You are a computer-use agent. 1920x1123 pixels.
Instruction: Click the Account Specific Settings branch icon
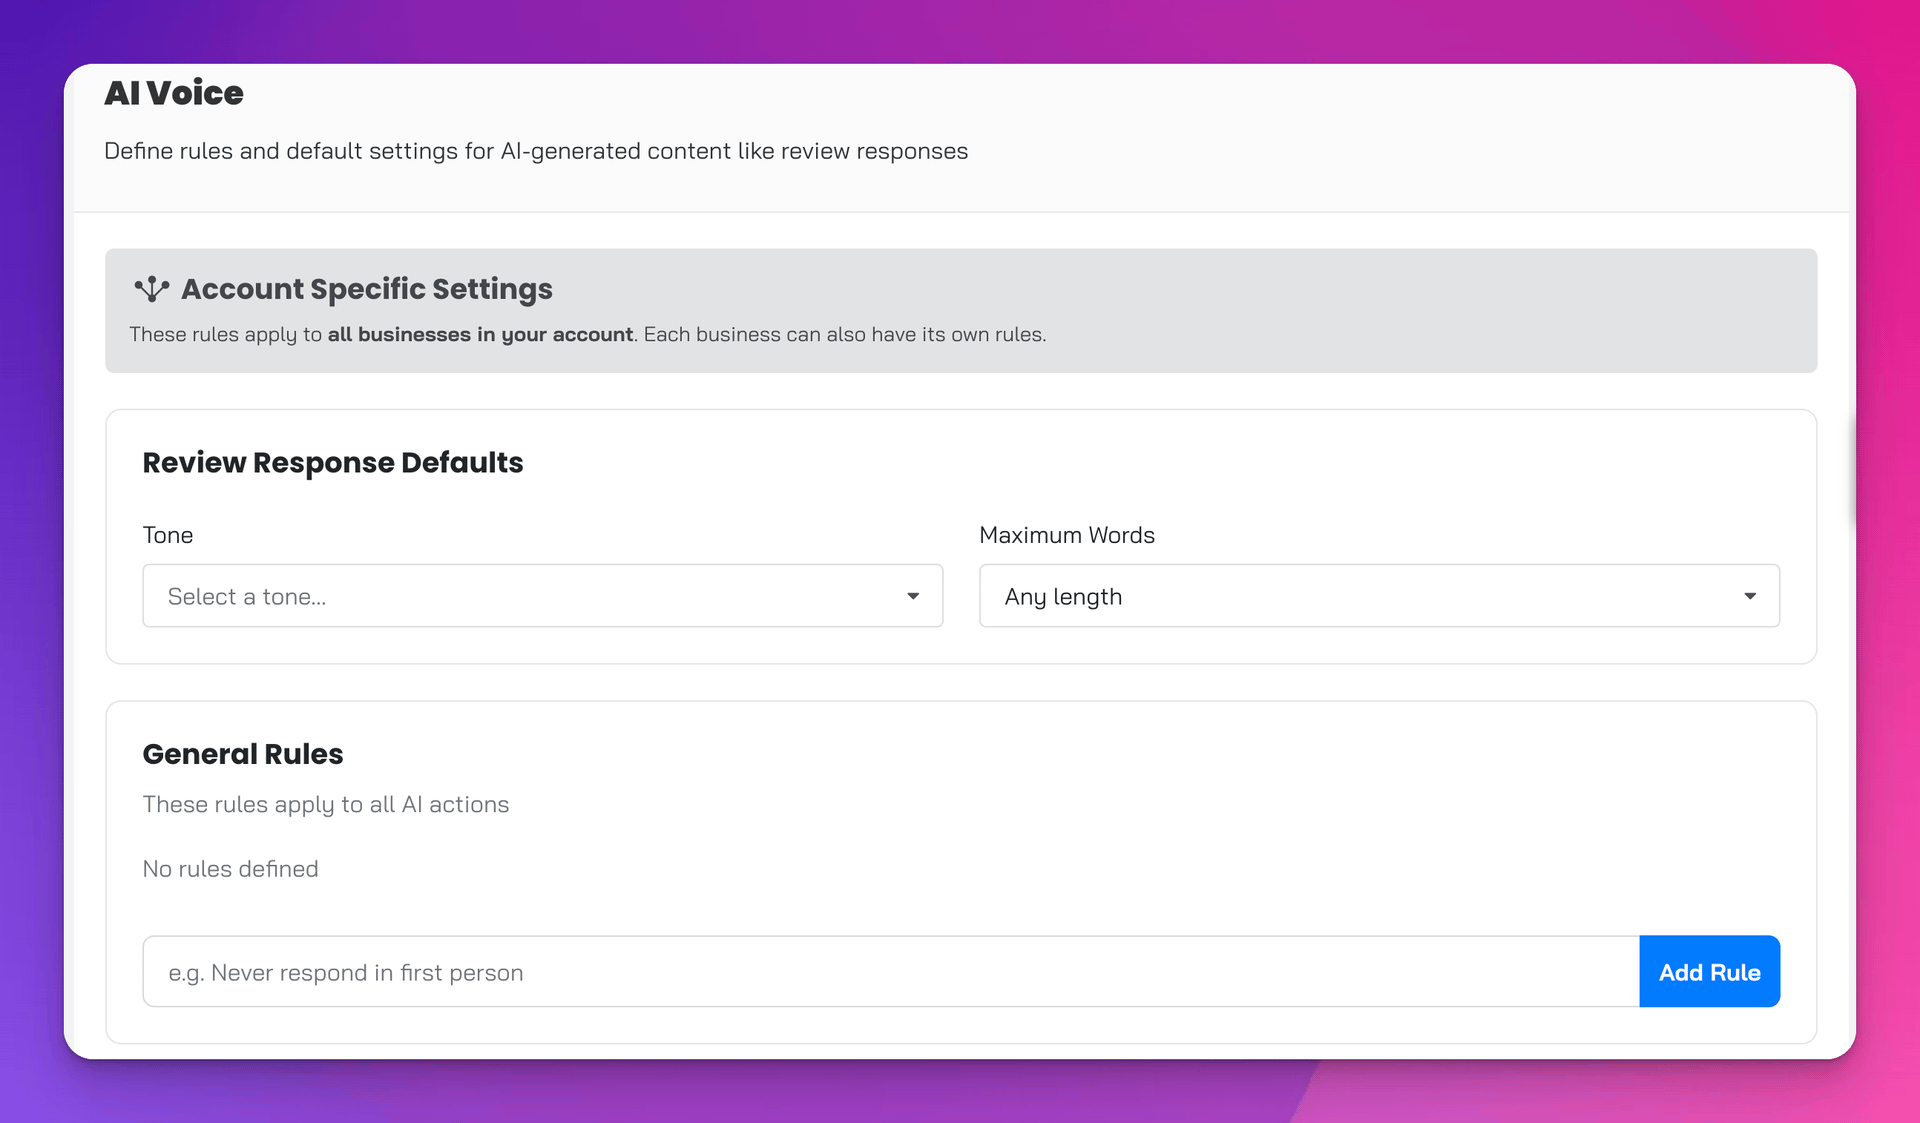pyautogui.click(x=151, y=289)
